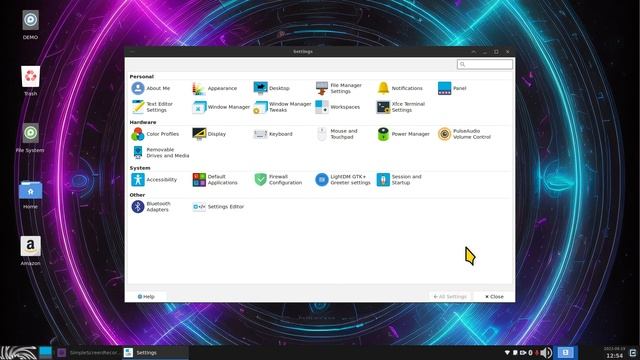Open Firewall Configuration
The image size is (640, 360).
point(278,180)
